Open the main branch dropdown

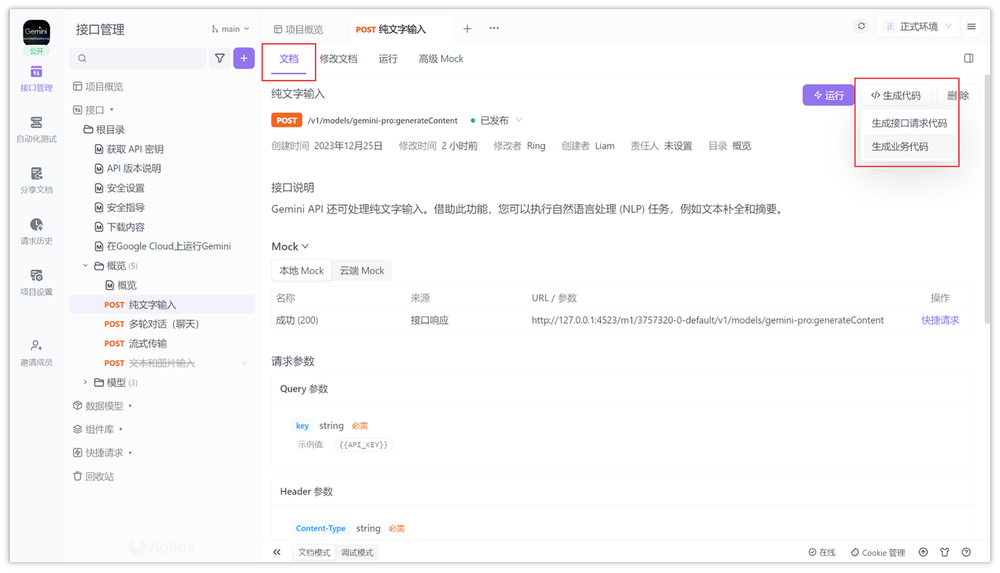(x=230, y=29)
